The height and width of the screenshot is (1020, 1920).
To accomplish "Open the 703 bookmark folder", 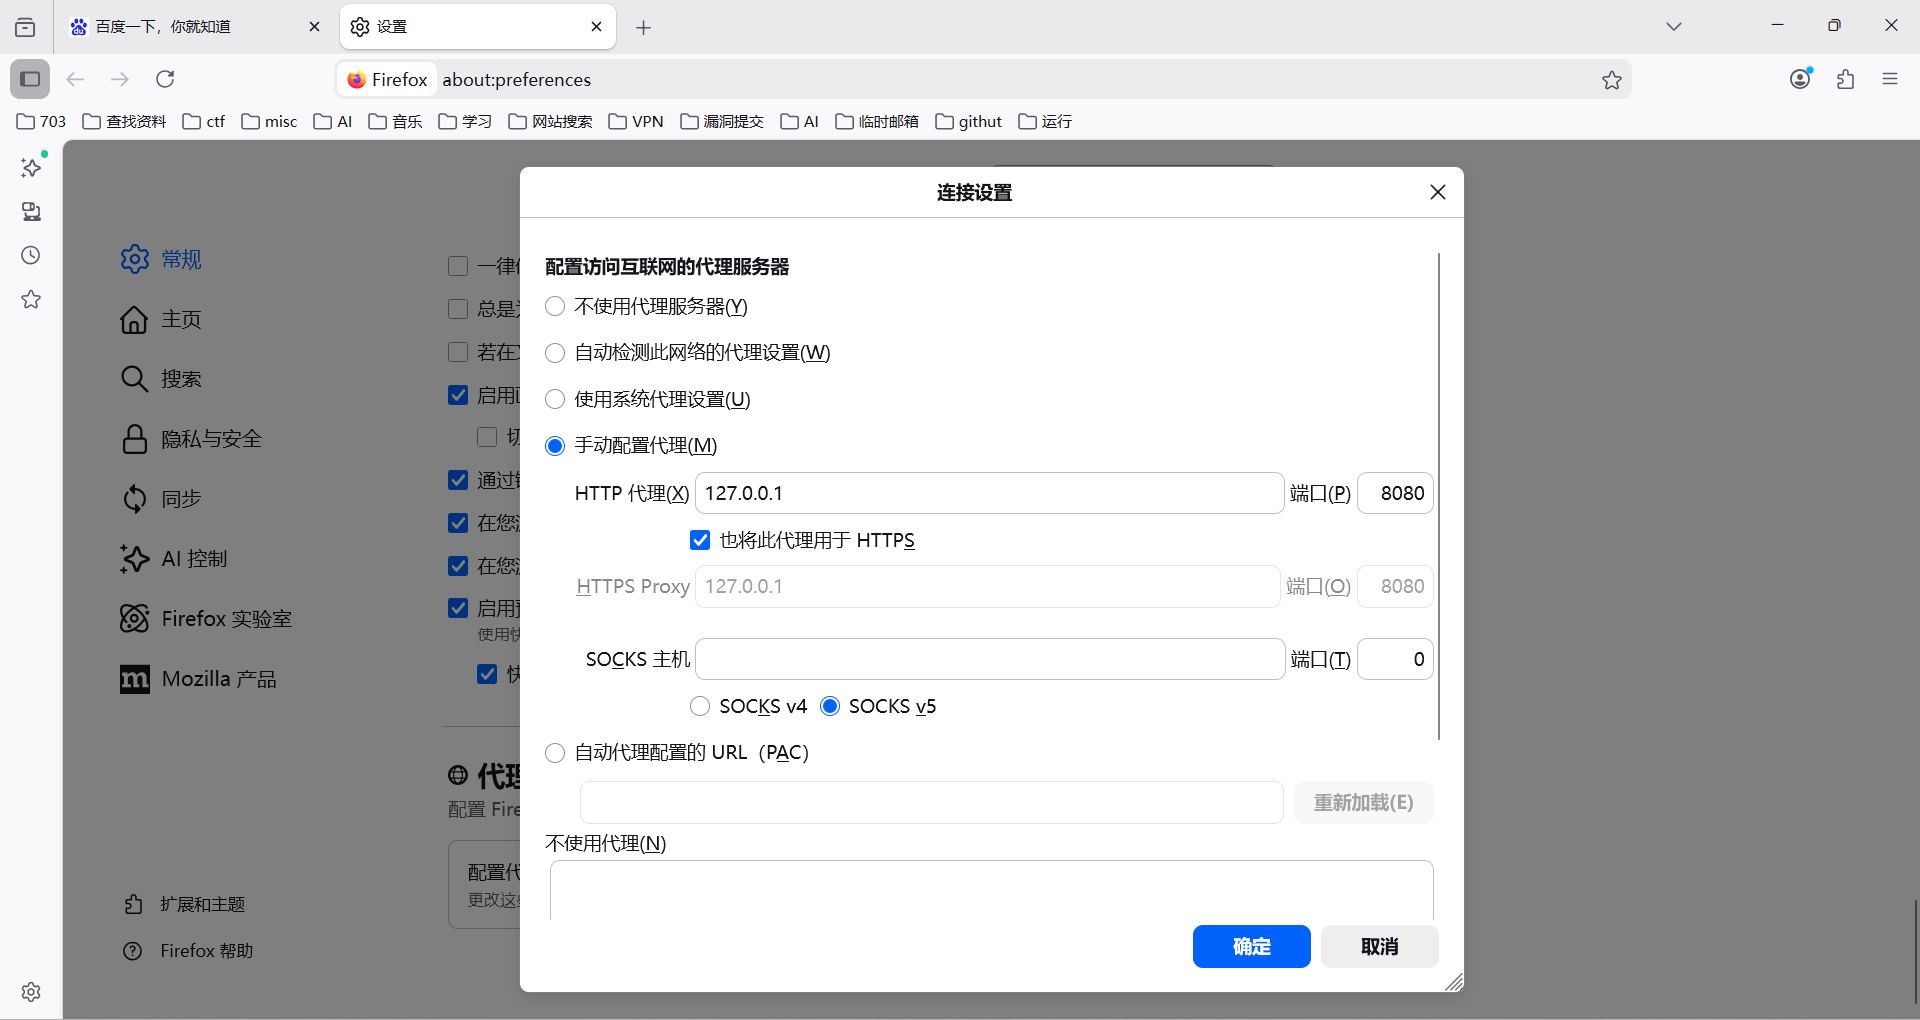I will [x=41, y=122].
